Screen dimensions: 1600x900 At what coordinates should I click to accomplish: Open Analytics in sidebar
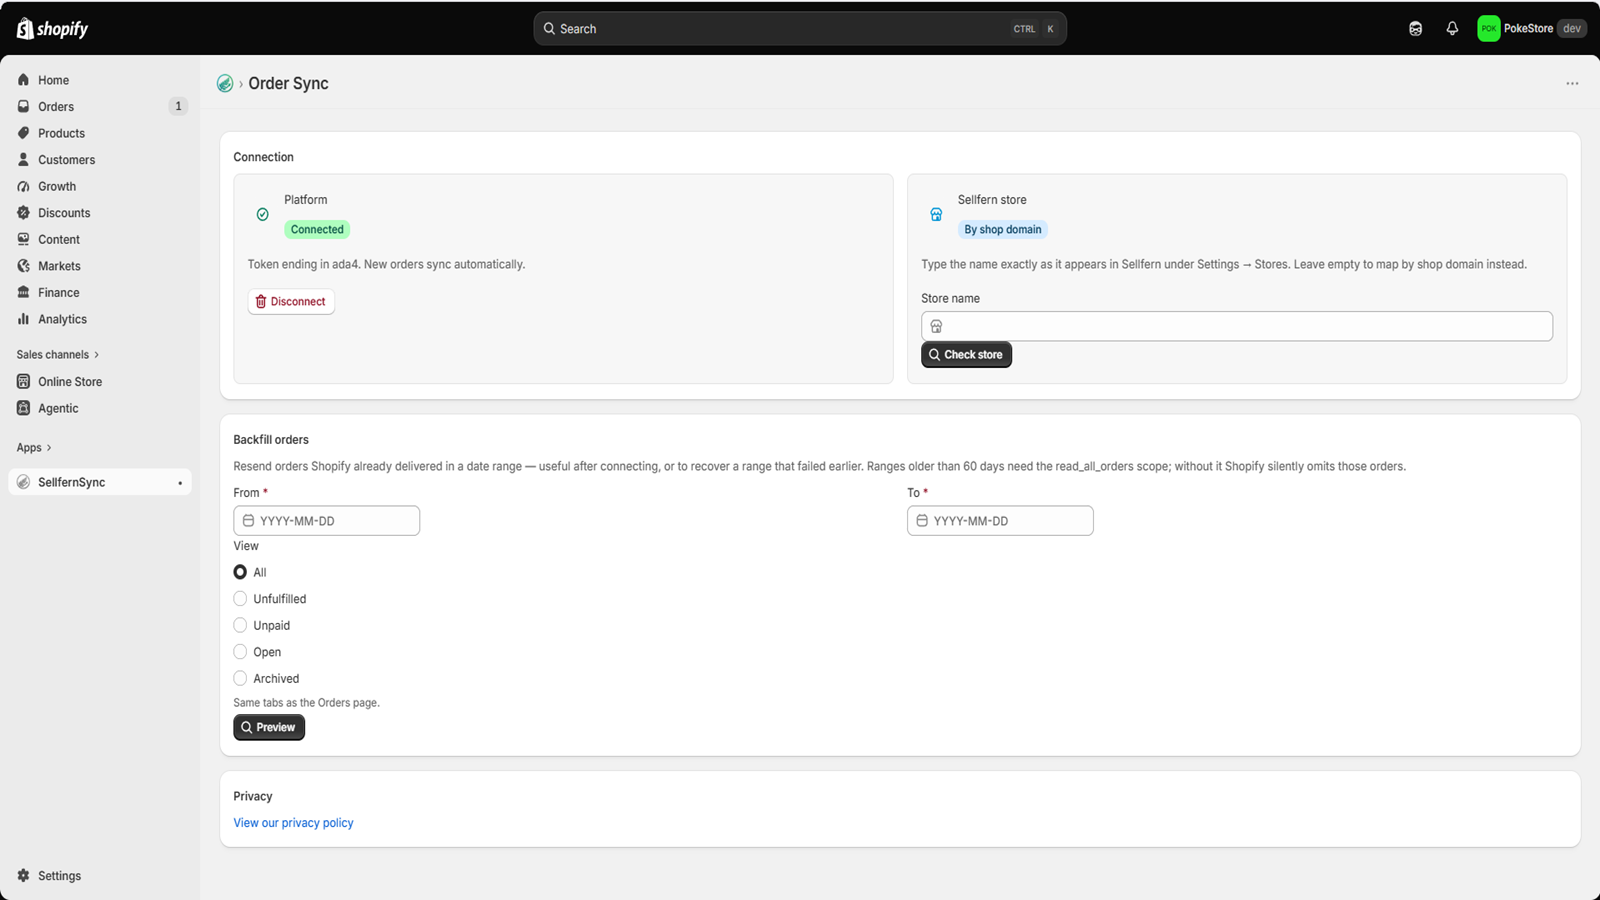coord(100,319)
